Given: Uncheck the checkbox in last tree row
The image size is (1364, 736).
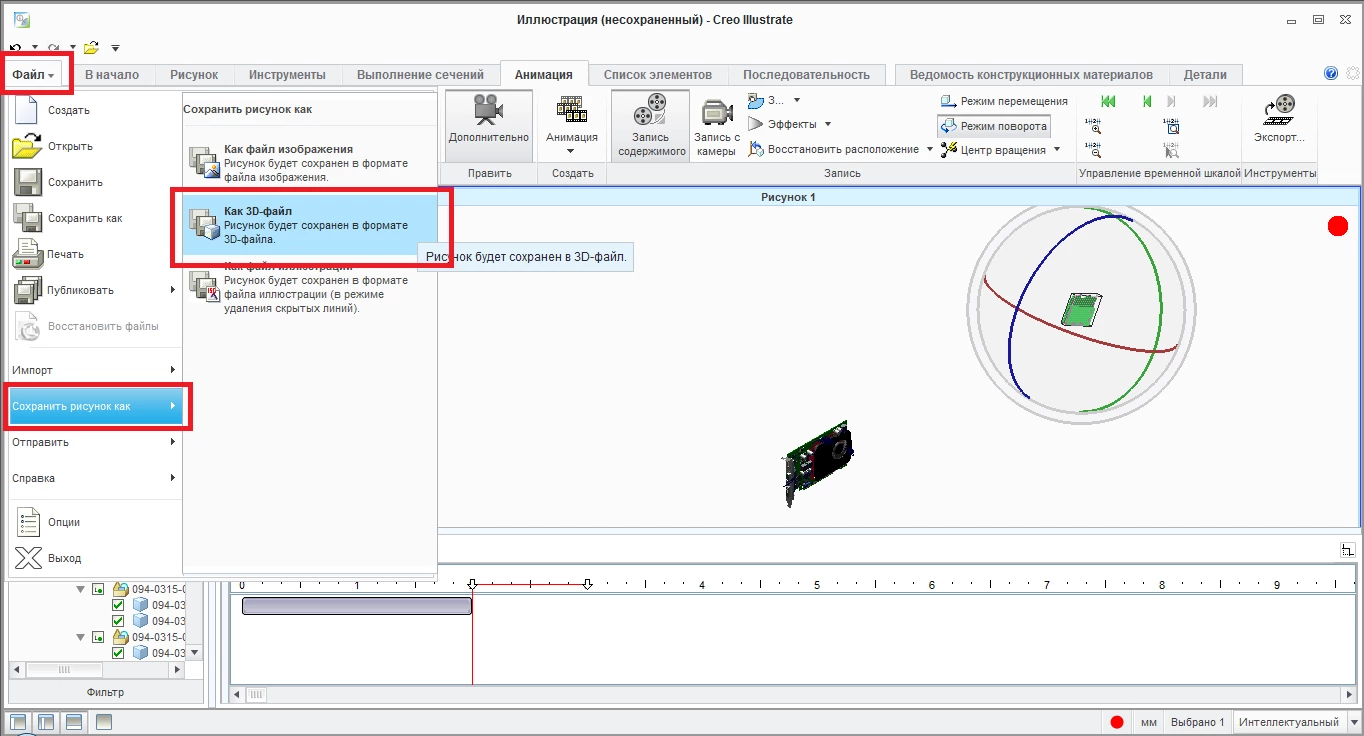Looking at the screenshot, I should coord(118,653).
